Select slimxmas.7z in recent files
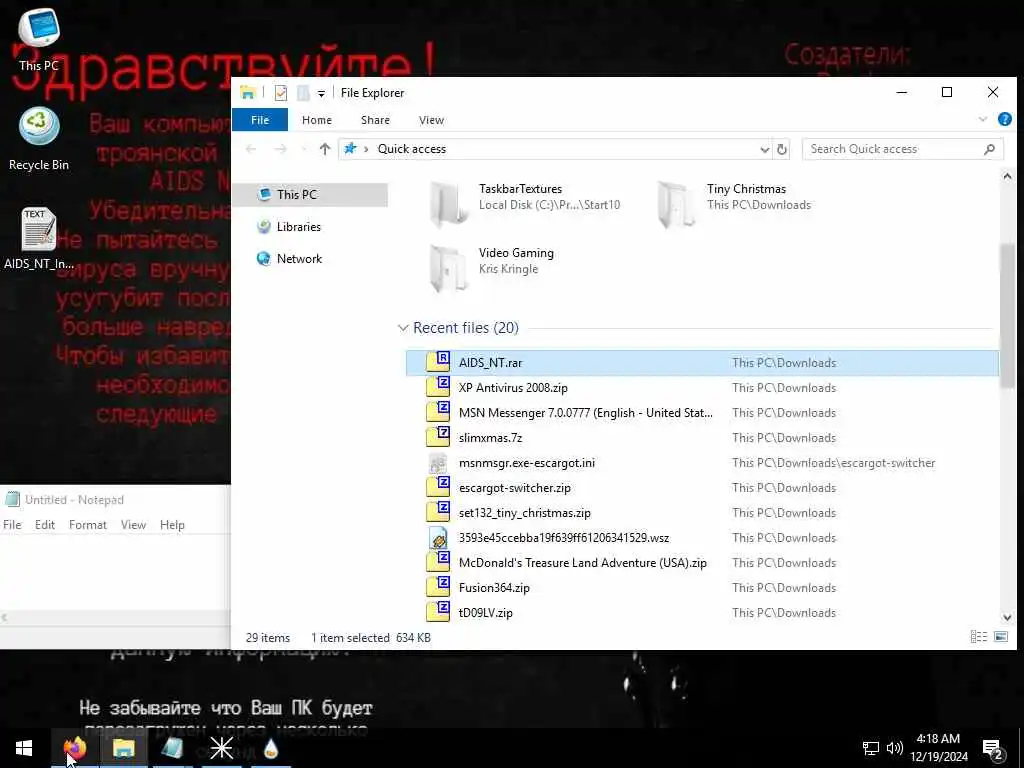The width and height of the screenshot is (1024, 768). tap(702, 438)
